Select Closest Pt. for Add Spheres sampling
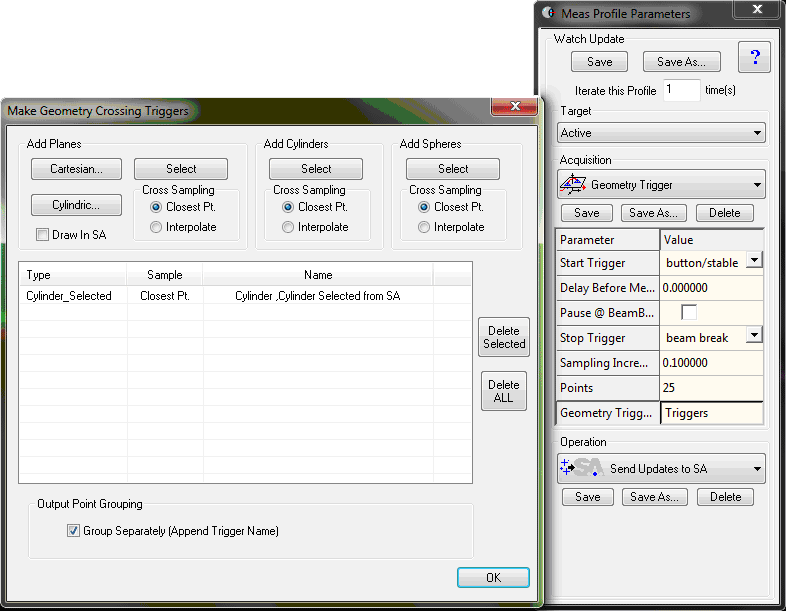 [424, 207]
